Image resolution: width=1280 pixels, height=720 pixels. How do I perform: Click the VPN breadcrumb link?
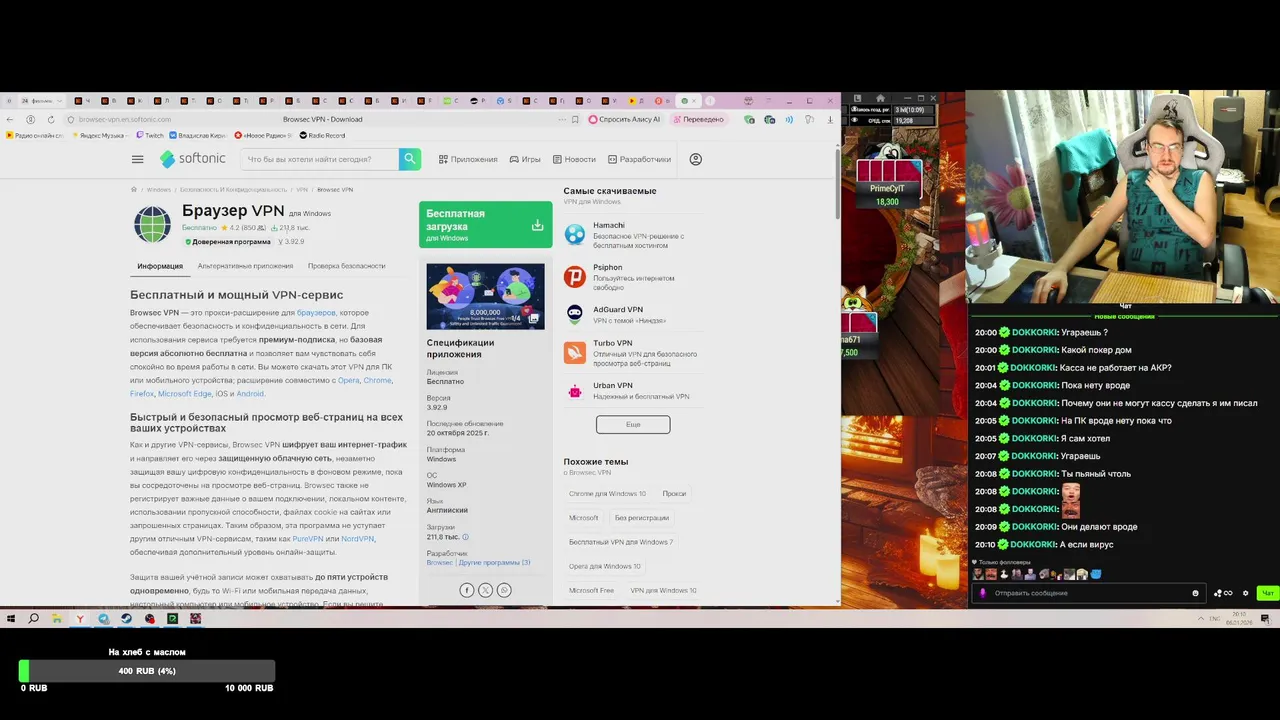[x=302, y=189]
